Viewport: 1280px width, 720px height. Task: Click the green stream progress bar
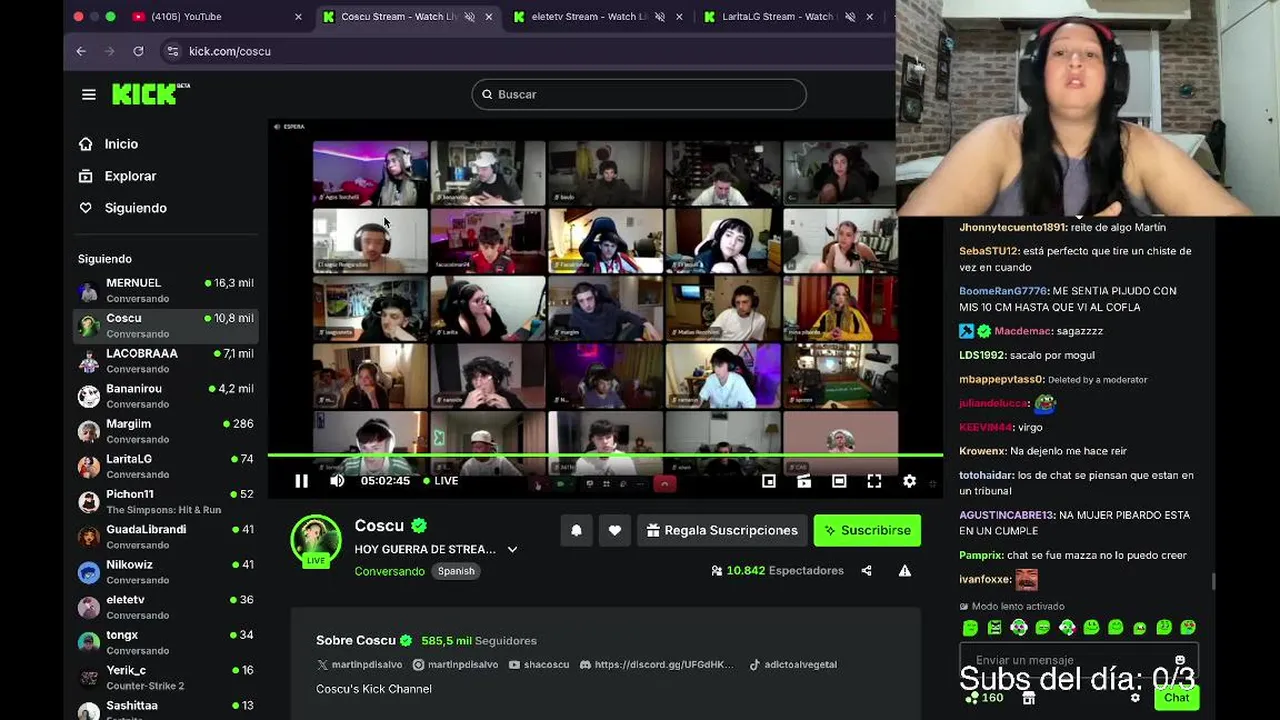coord(605,456)
